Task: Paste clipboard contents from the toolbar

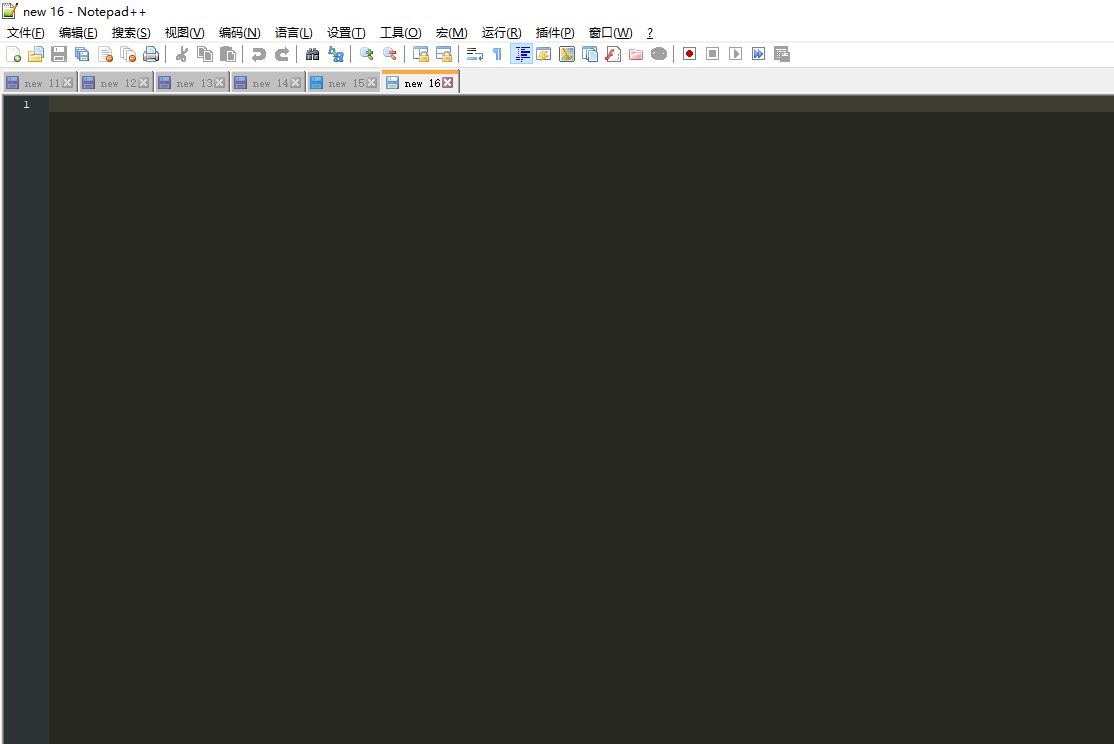Action: point(228,54)
